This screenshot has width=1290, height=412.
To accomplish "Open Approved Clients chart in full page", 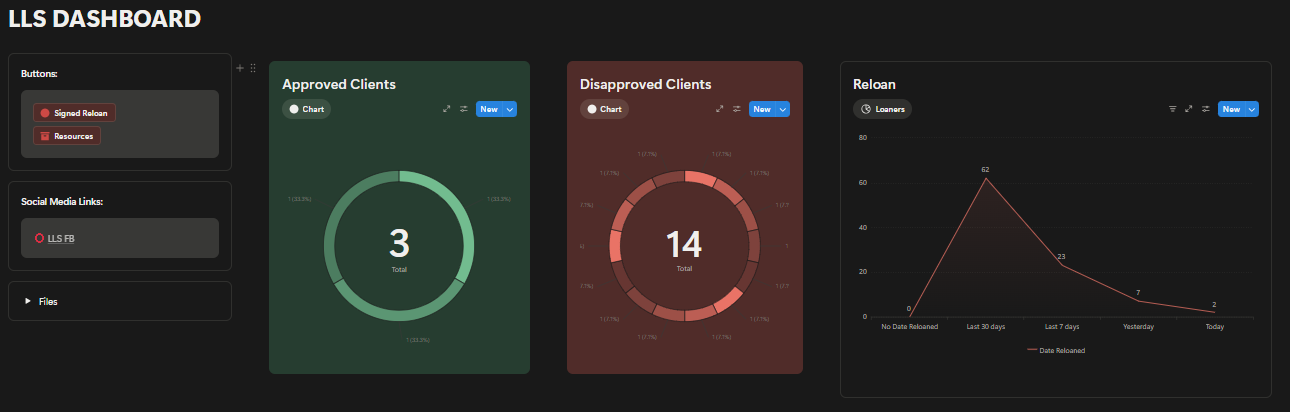I will (x=447, y=109).
